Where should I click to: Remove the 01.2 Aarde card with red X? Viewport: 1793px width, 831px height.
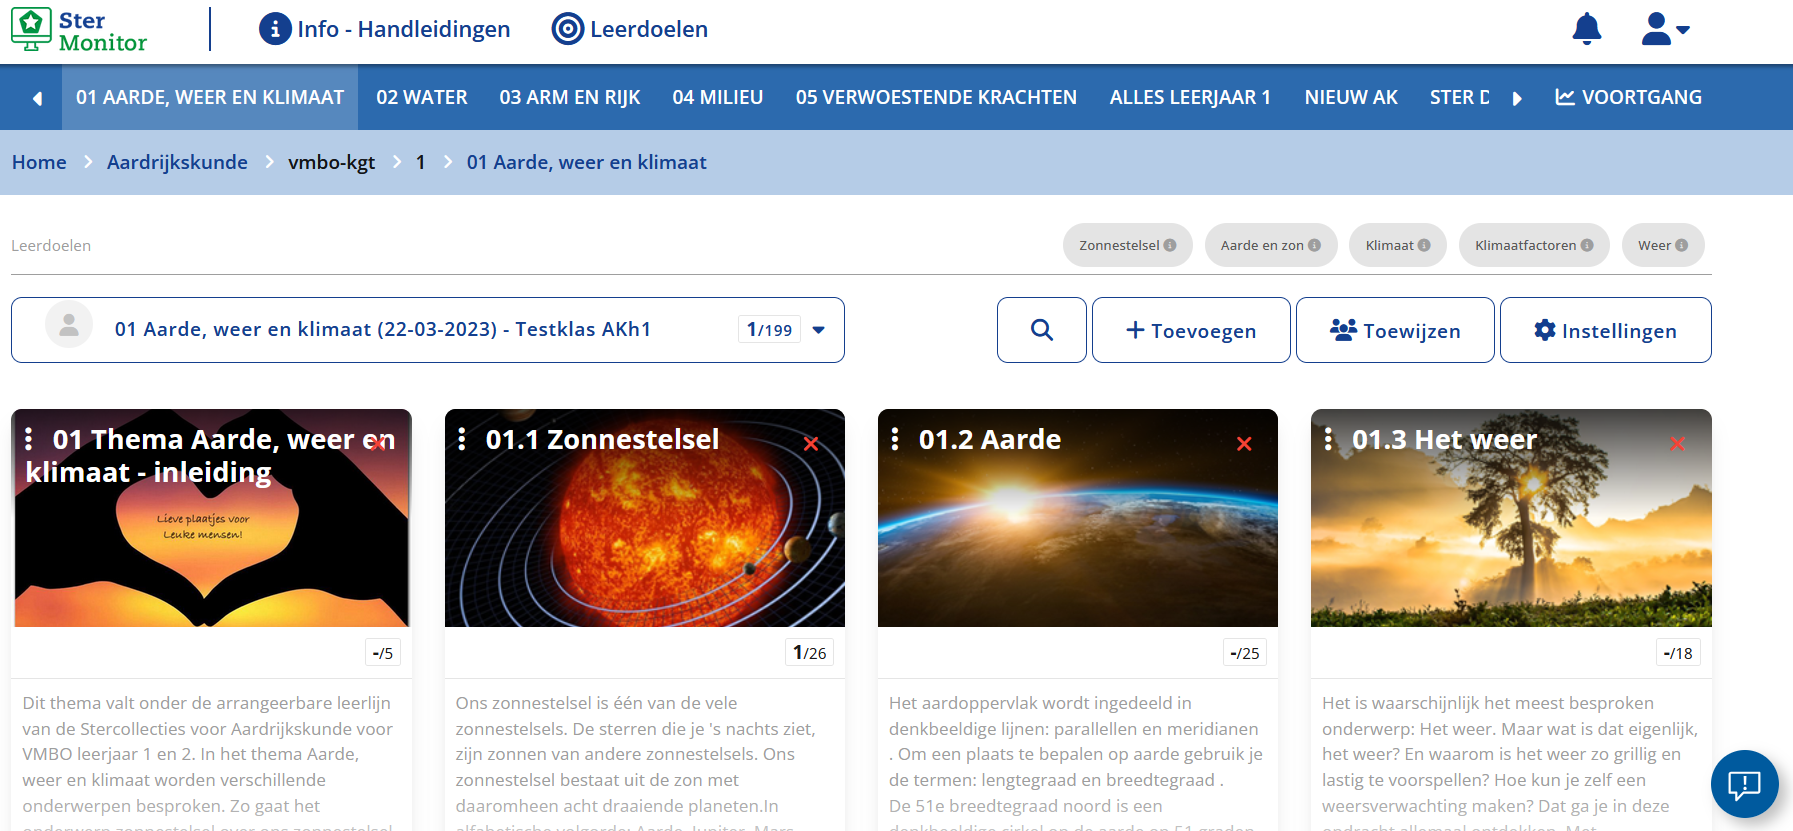tap(1244, 444)
